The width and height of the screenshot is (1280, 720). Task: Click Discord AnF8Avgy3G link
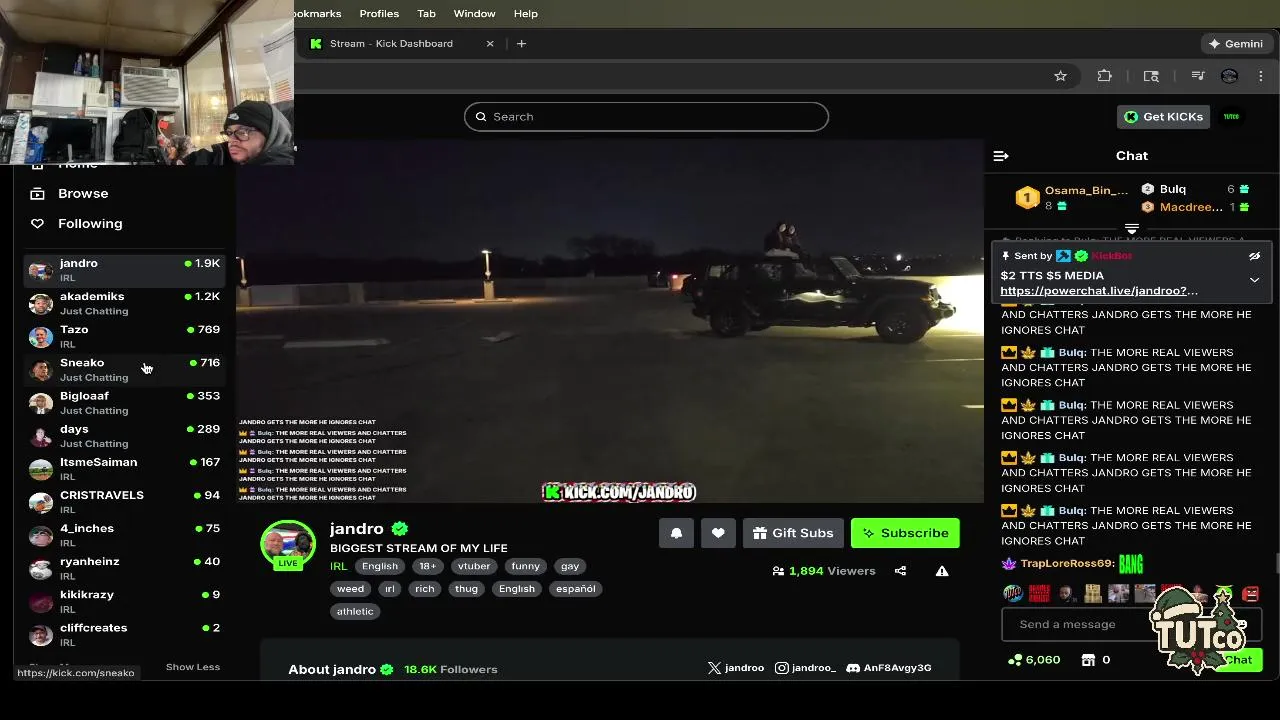coord(888,668)
